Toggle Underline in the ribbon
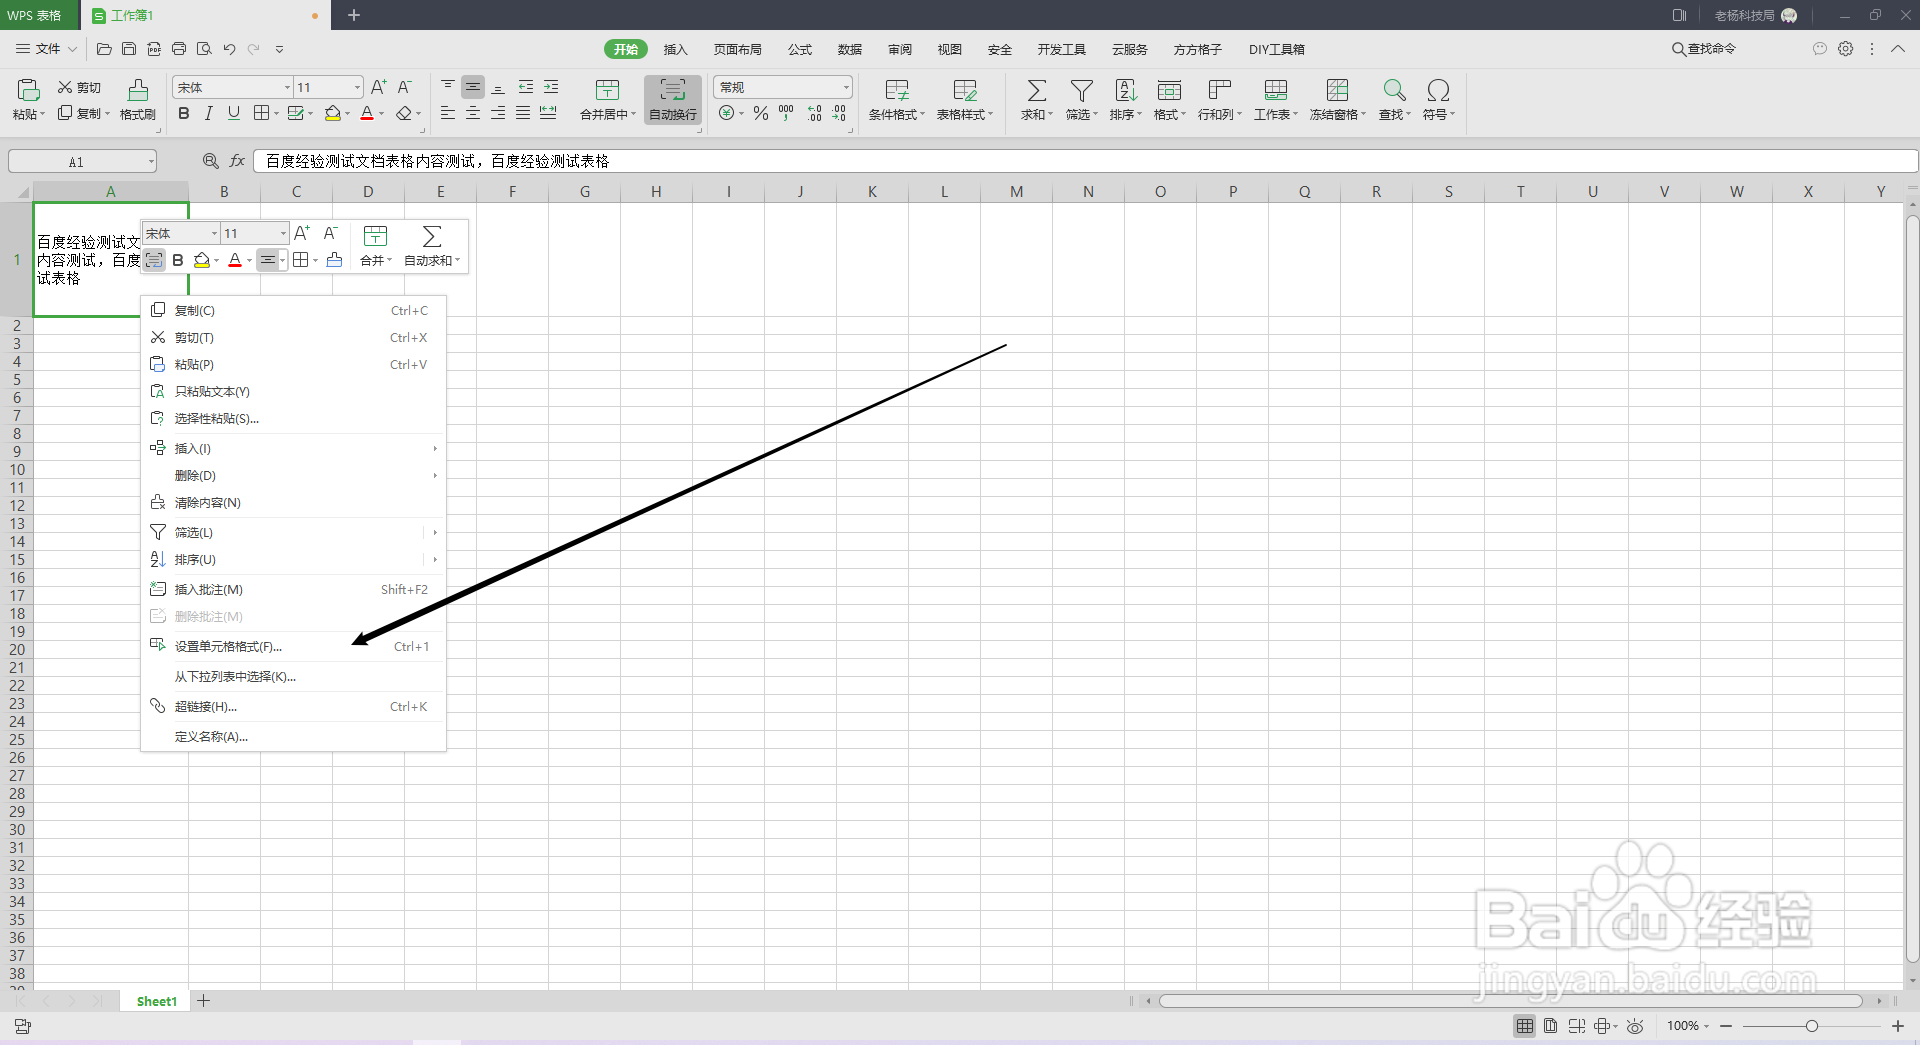Viewport: 1920px width, 1045px height. click(233, 113)
